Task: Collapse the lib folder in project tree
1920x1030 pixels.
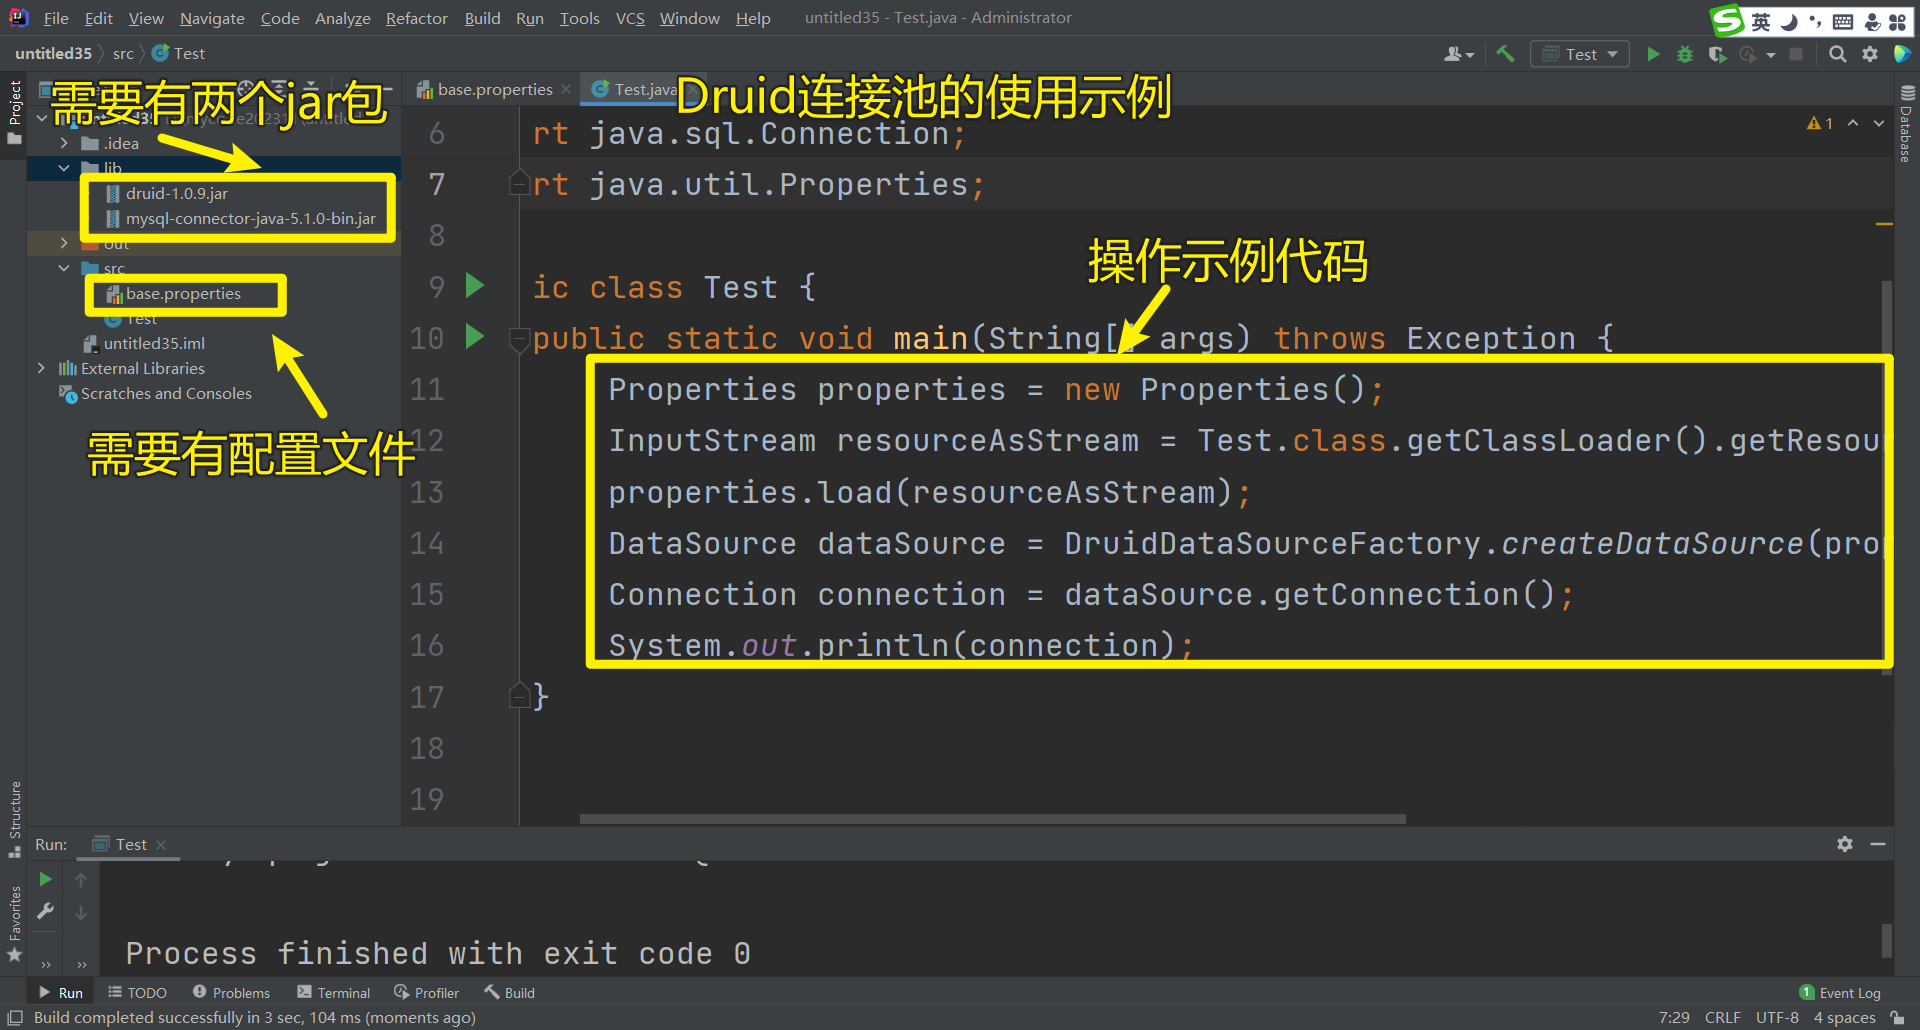Action: tap(64, 168)
